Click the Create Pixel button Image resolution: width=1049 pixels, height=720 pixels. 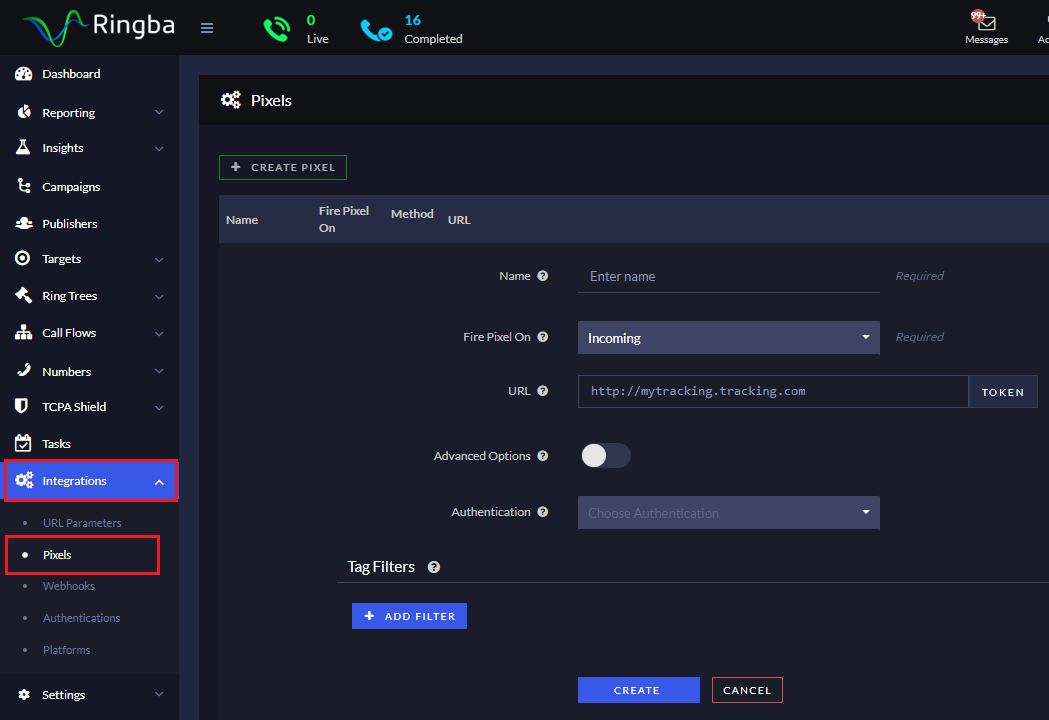click(x=283, y=167)
